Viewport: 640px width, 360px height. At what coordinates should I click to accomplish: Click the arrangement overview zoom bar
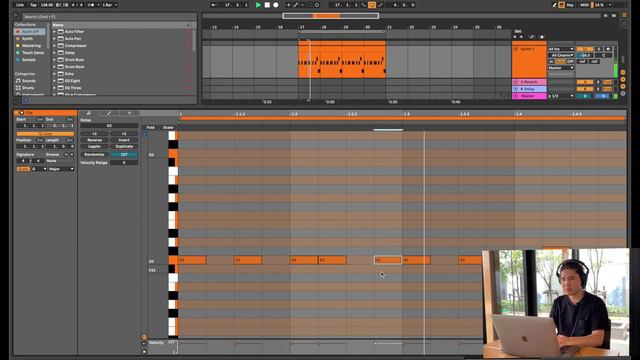pyautogui.click(x=331, y=16)
